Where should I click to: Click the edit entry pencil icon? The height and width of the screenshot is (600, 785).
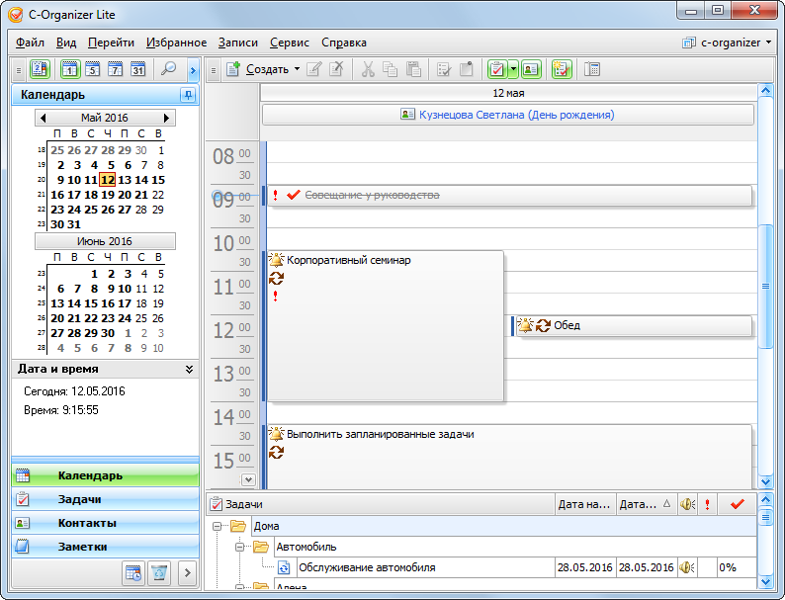click(x=314, y=69)
